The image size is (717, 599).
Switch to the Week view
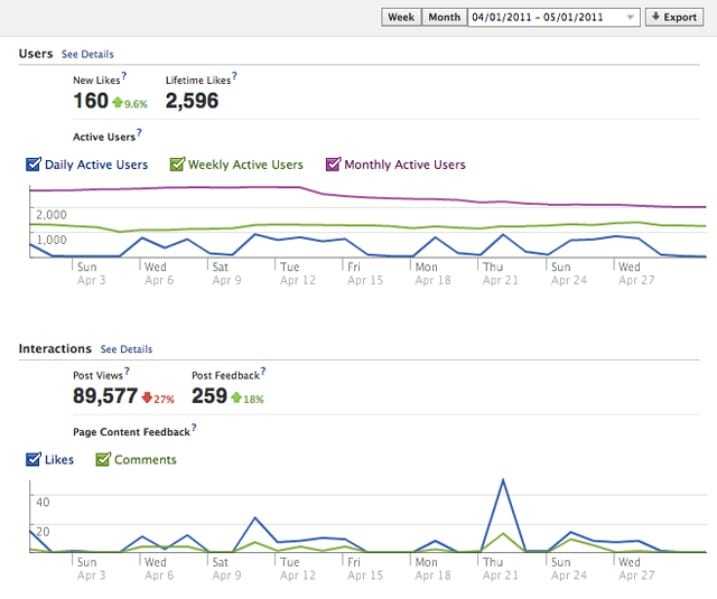[400, 17]
